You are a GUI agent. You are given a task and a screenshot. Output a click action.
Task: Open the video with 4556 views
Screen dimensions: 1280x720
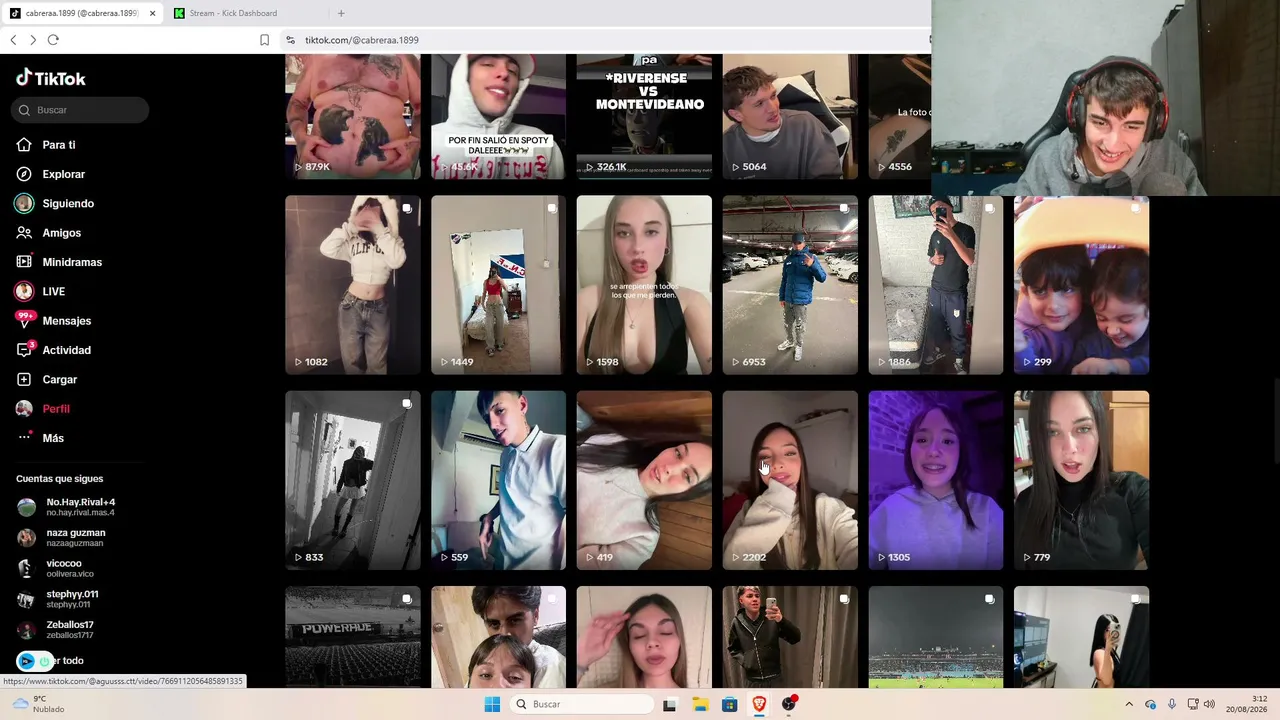coord(899,116)
